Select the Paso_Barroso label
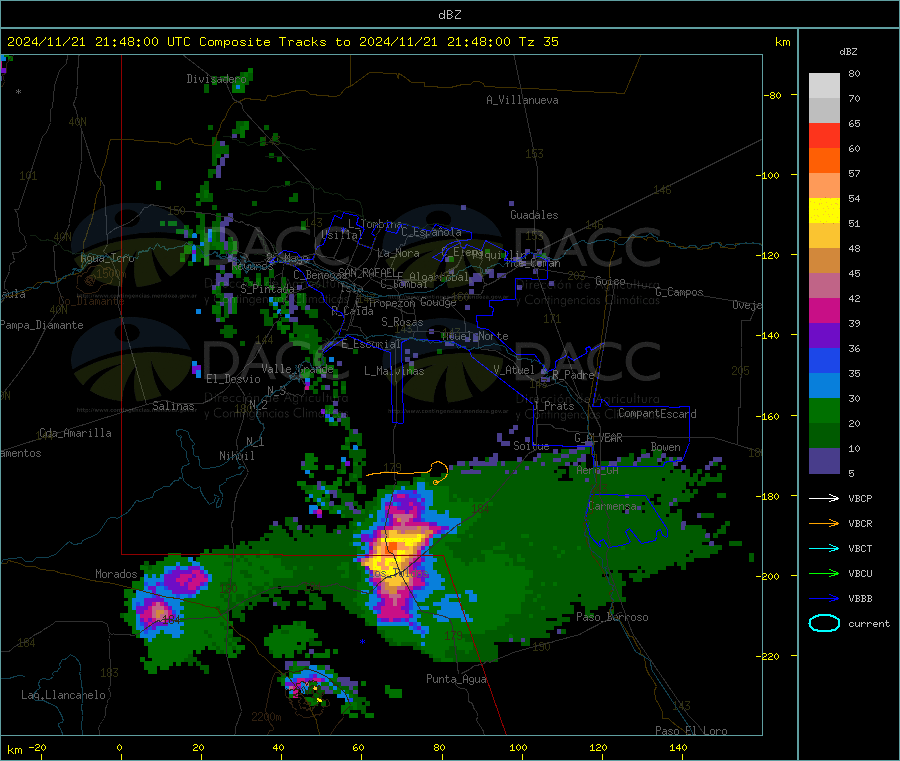The height and width of the screenshot is (761, 900). pos(612,617)
